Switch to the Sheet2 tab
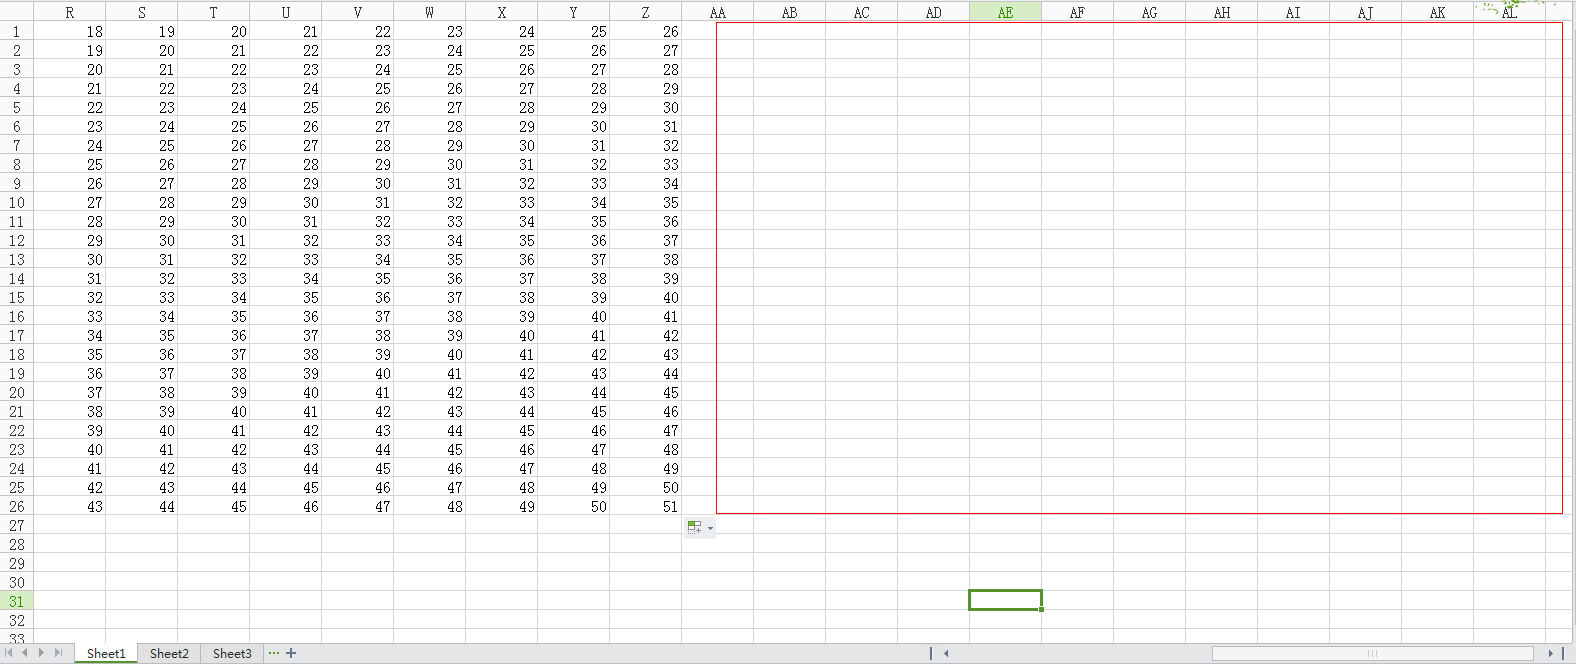 [169, 653]
